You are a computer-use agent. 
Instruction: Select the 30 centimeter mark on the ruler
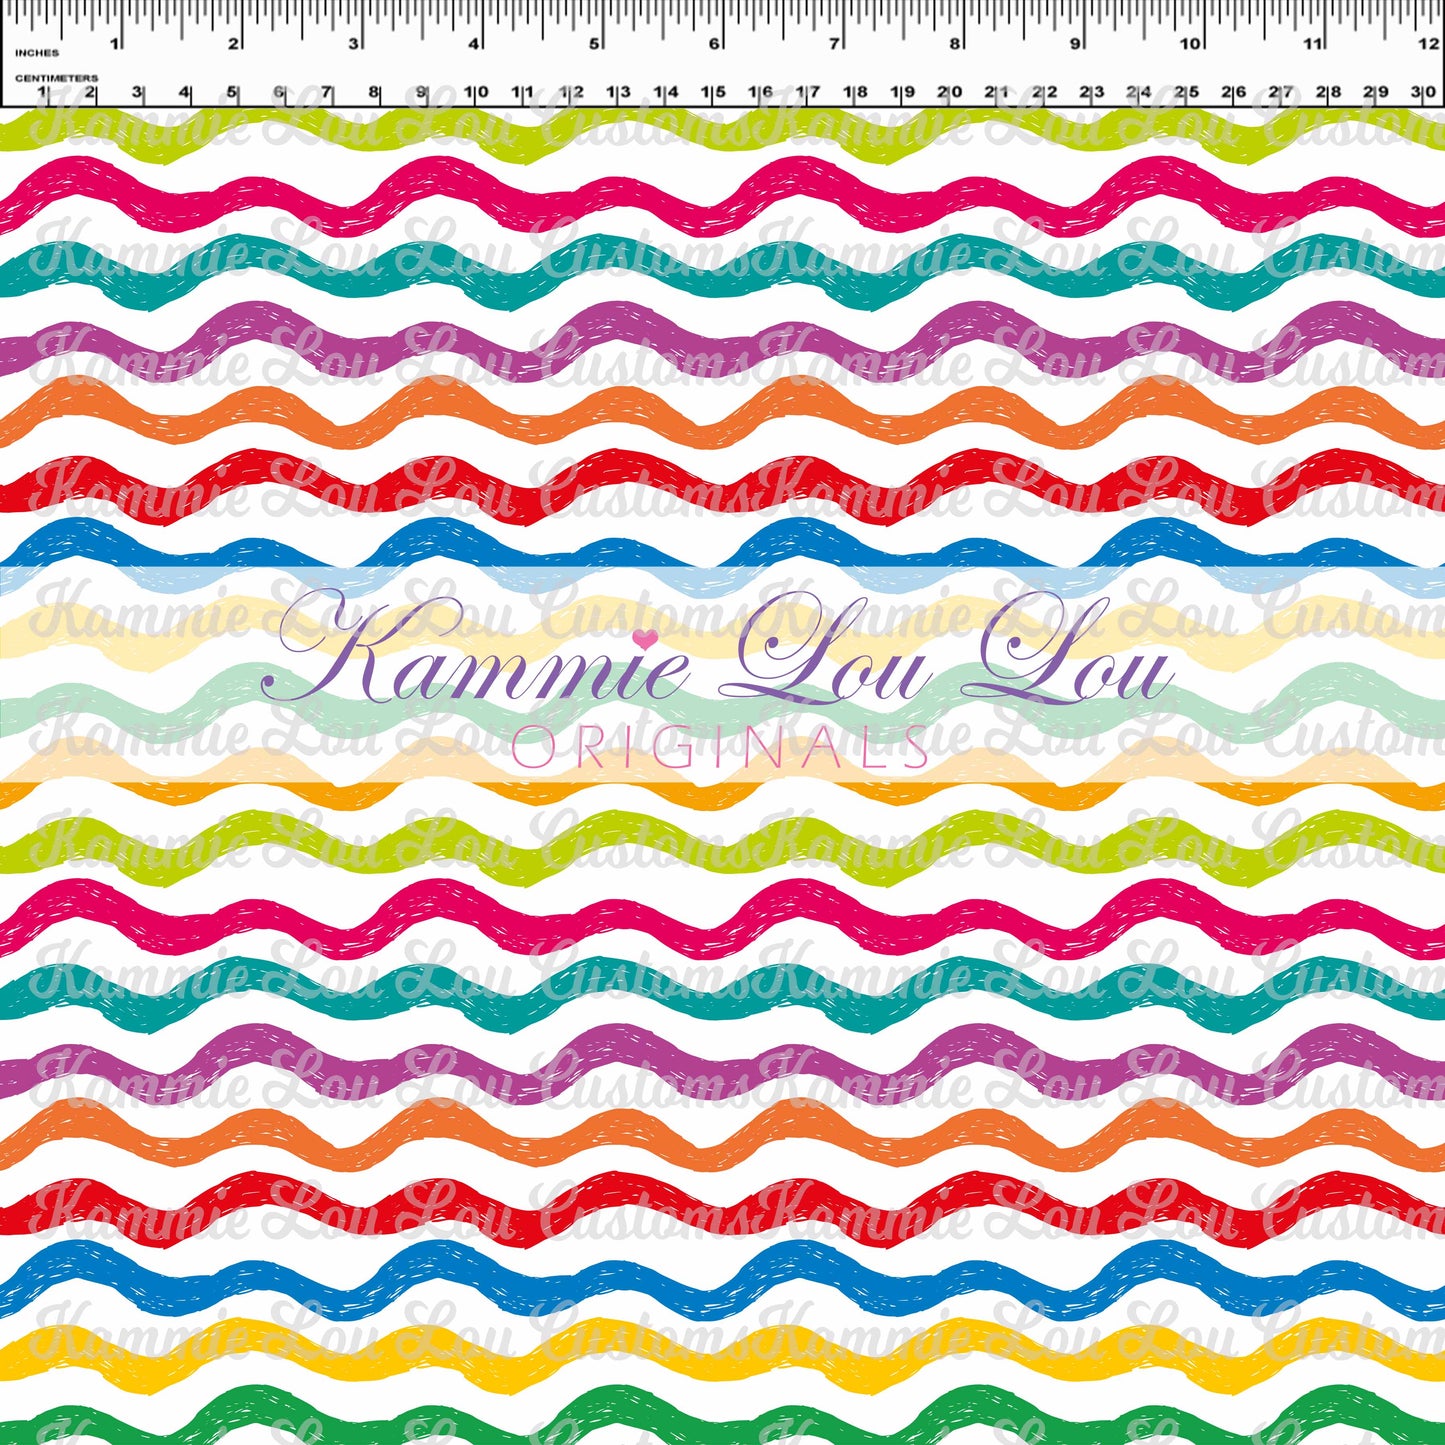[x=1424, y=92]
